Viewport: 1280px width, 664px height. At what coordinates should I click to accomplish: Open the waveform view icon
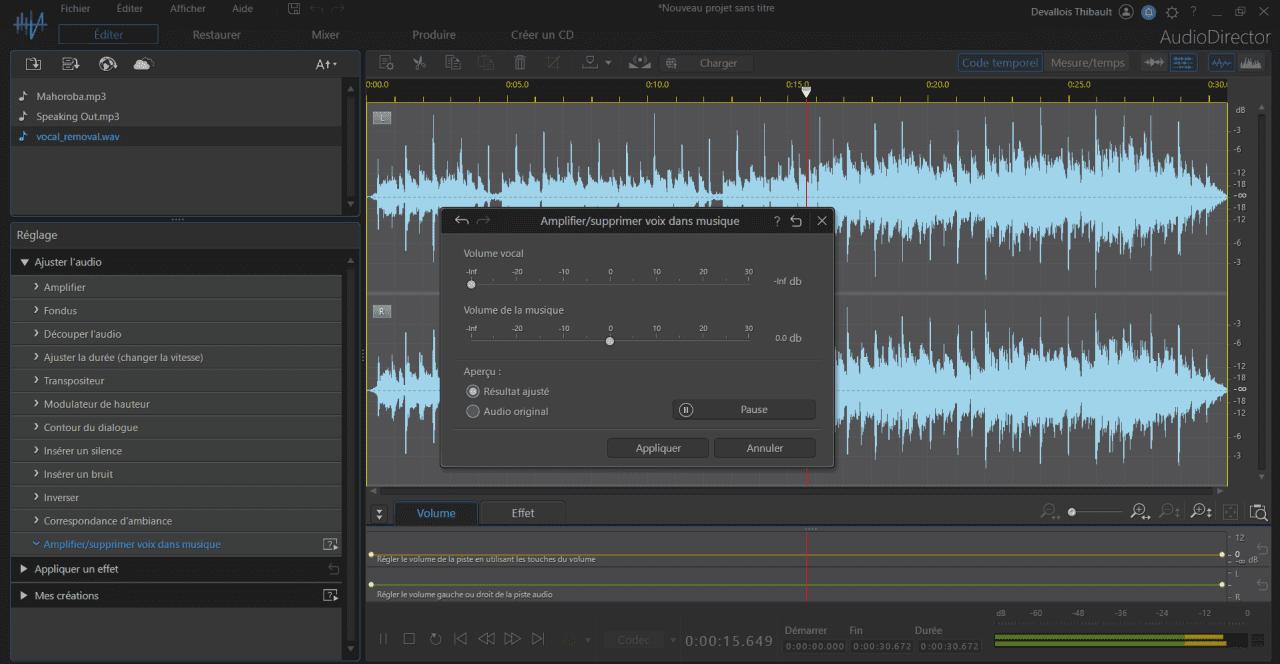click(1221, 62)
